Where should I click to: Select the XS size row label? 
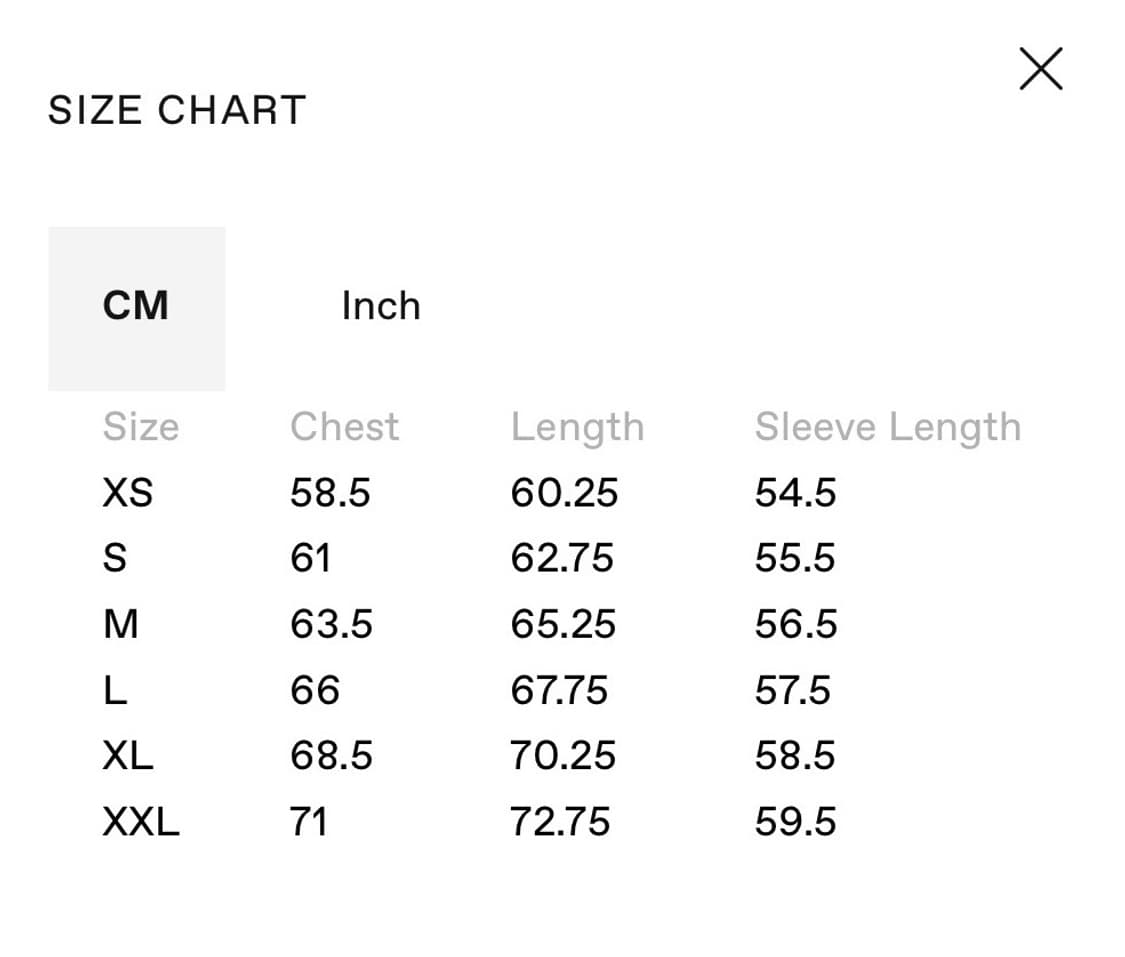tap(128, 492)
